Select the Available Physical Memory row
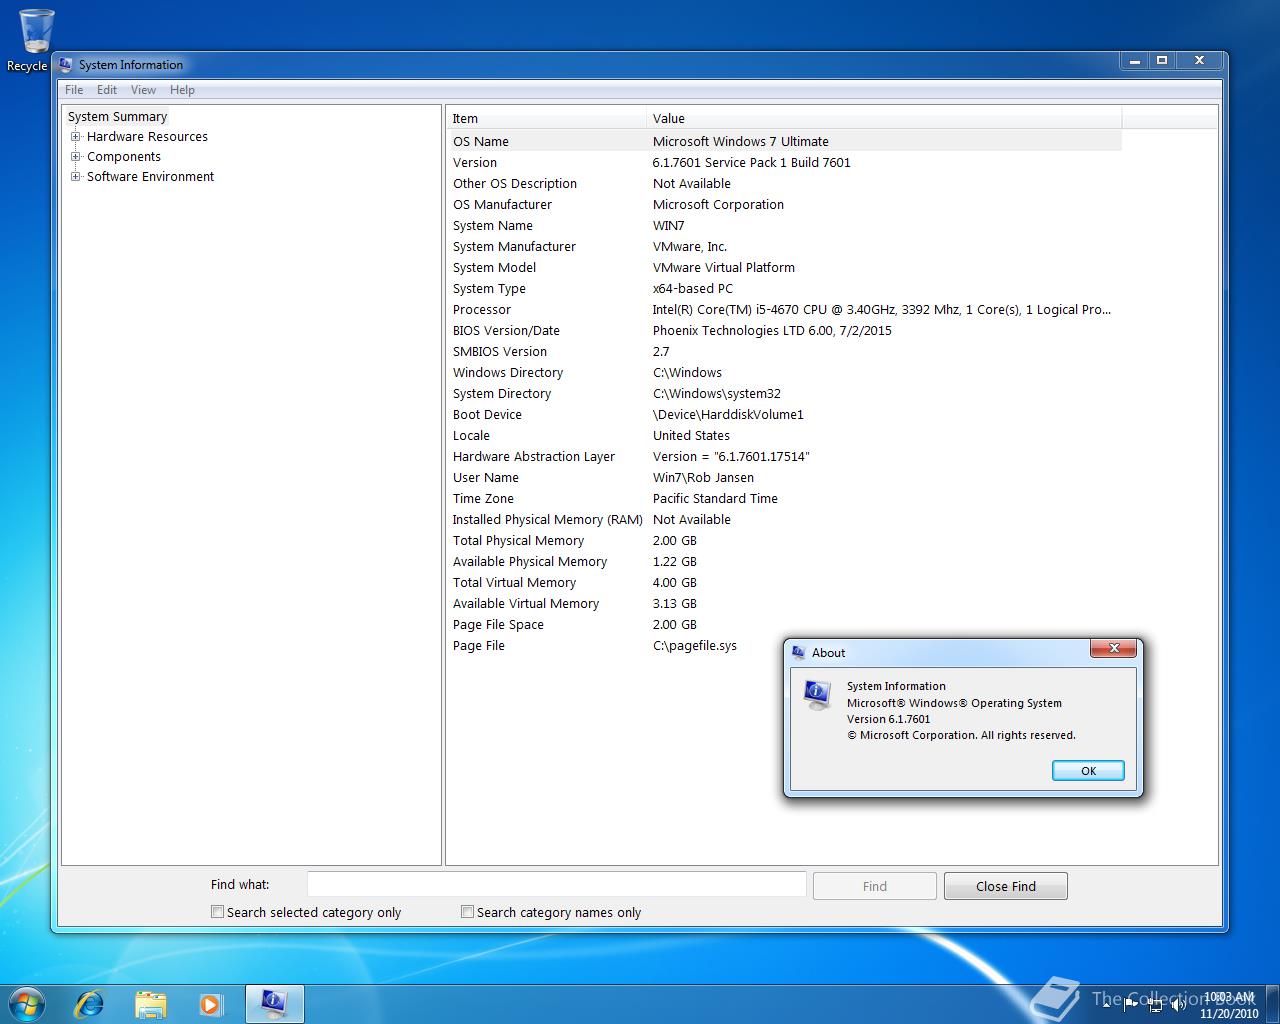This screenshot has width=1280, height=1024. pos(784,561)
